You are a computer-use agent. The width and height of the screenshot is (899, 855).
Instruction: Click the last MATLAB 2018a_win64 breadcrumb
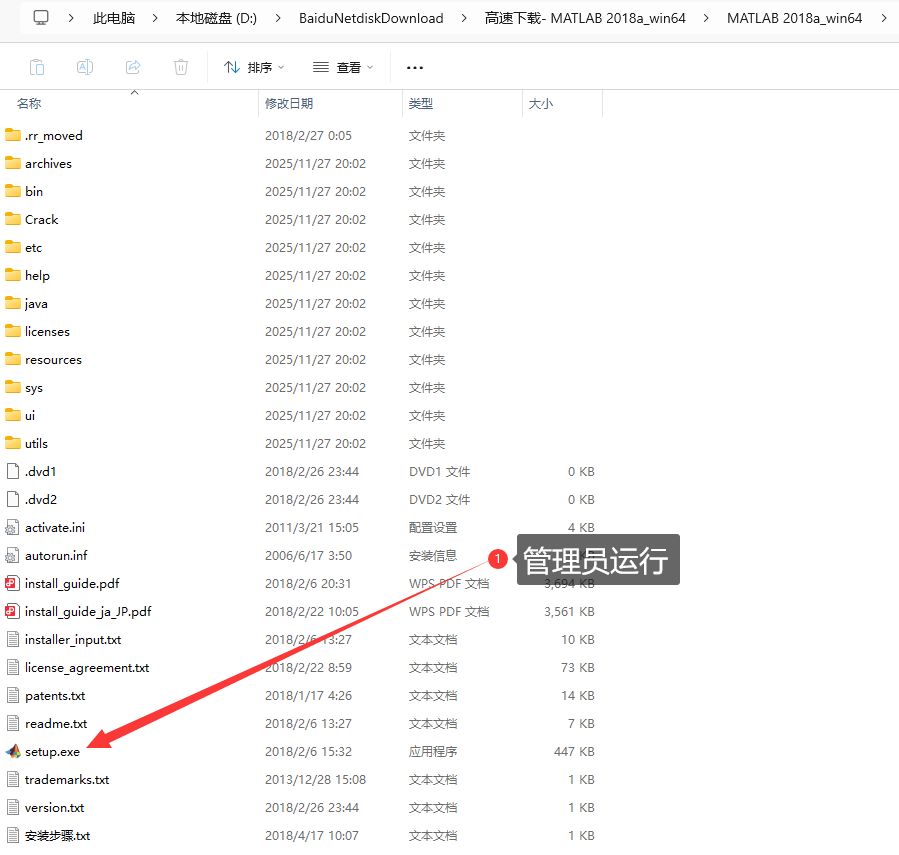(x=794, y=18)
